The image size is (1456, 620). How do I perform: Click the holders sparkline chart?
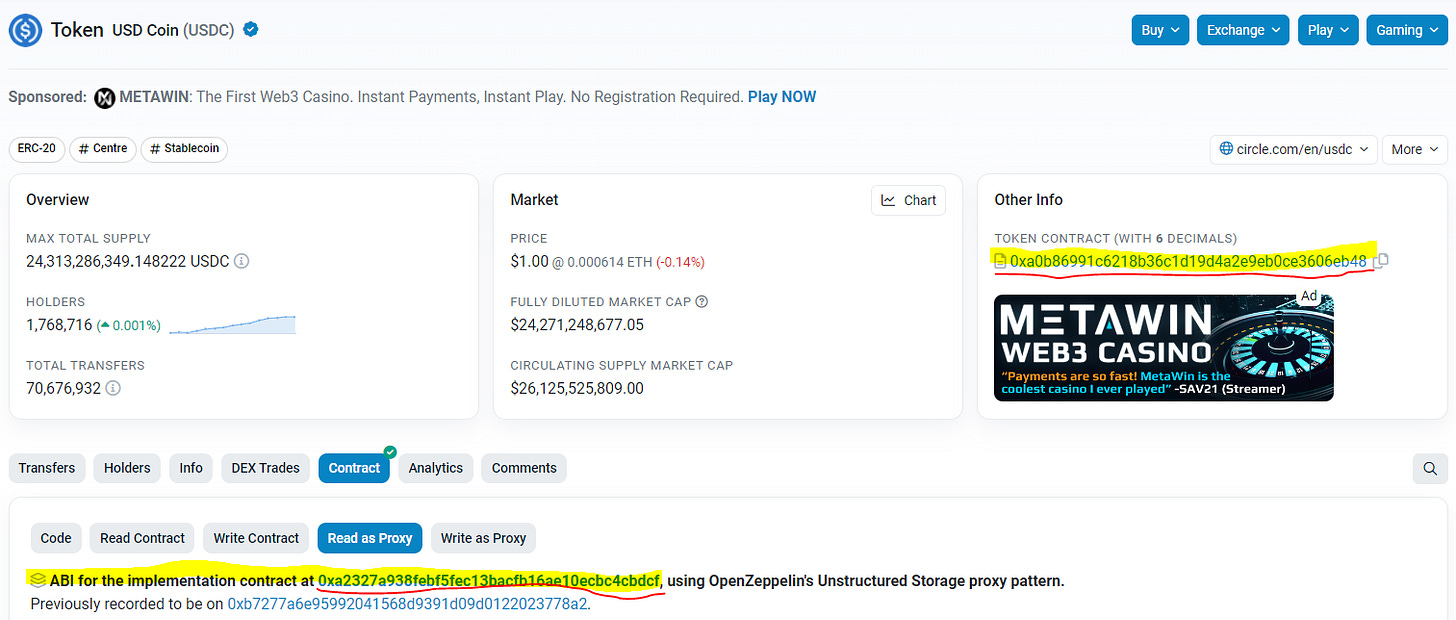click(x=232, y=325)
